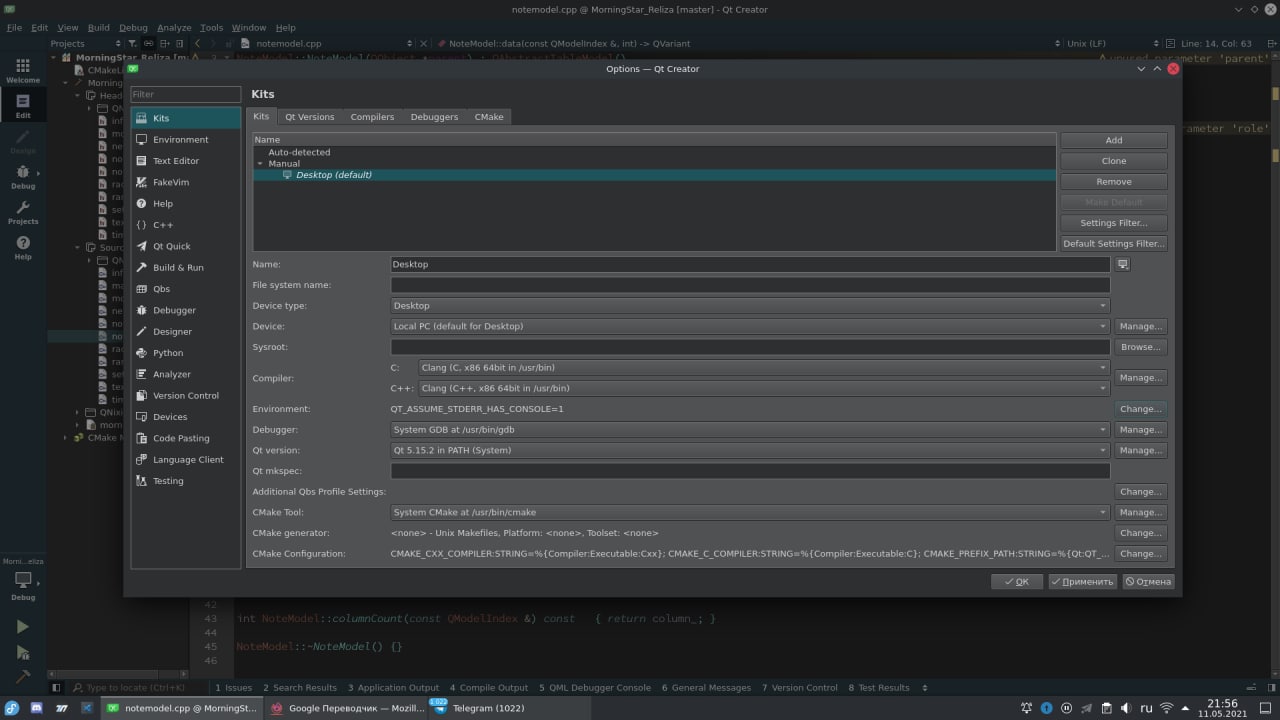The image size is (1280, 720).
Task: Click the Qt mkspec input field
Action: coord(750,471)
